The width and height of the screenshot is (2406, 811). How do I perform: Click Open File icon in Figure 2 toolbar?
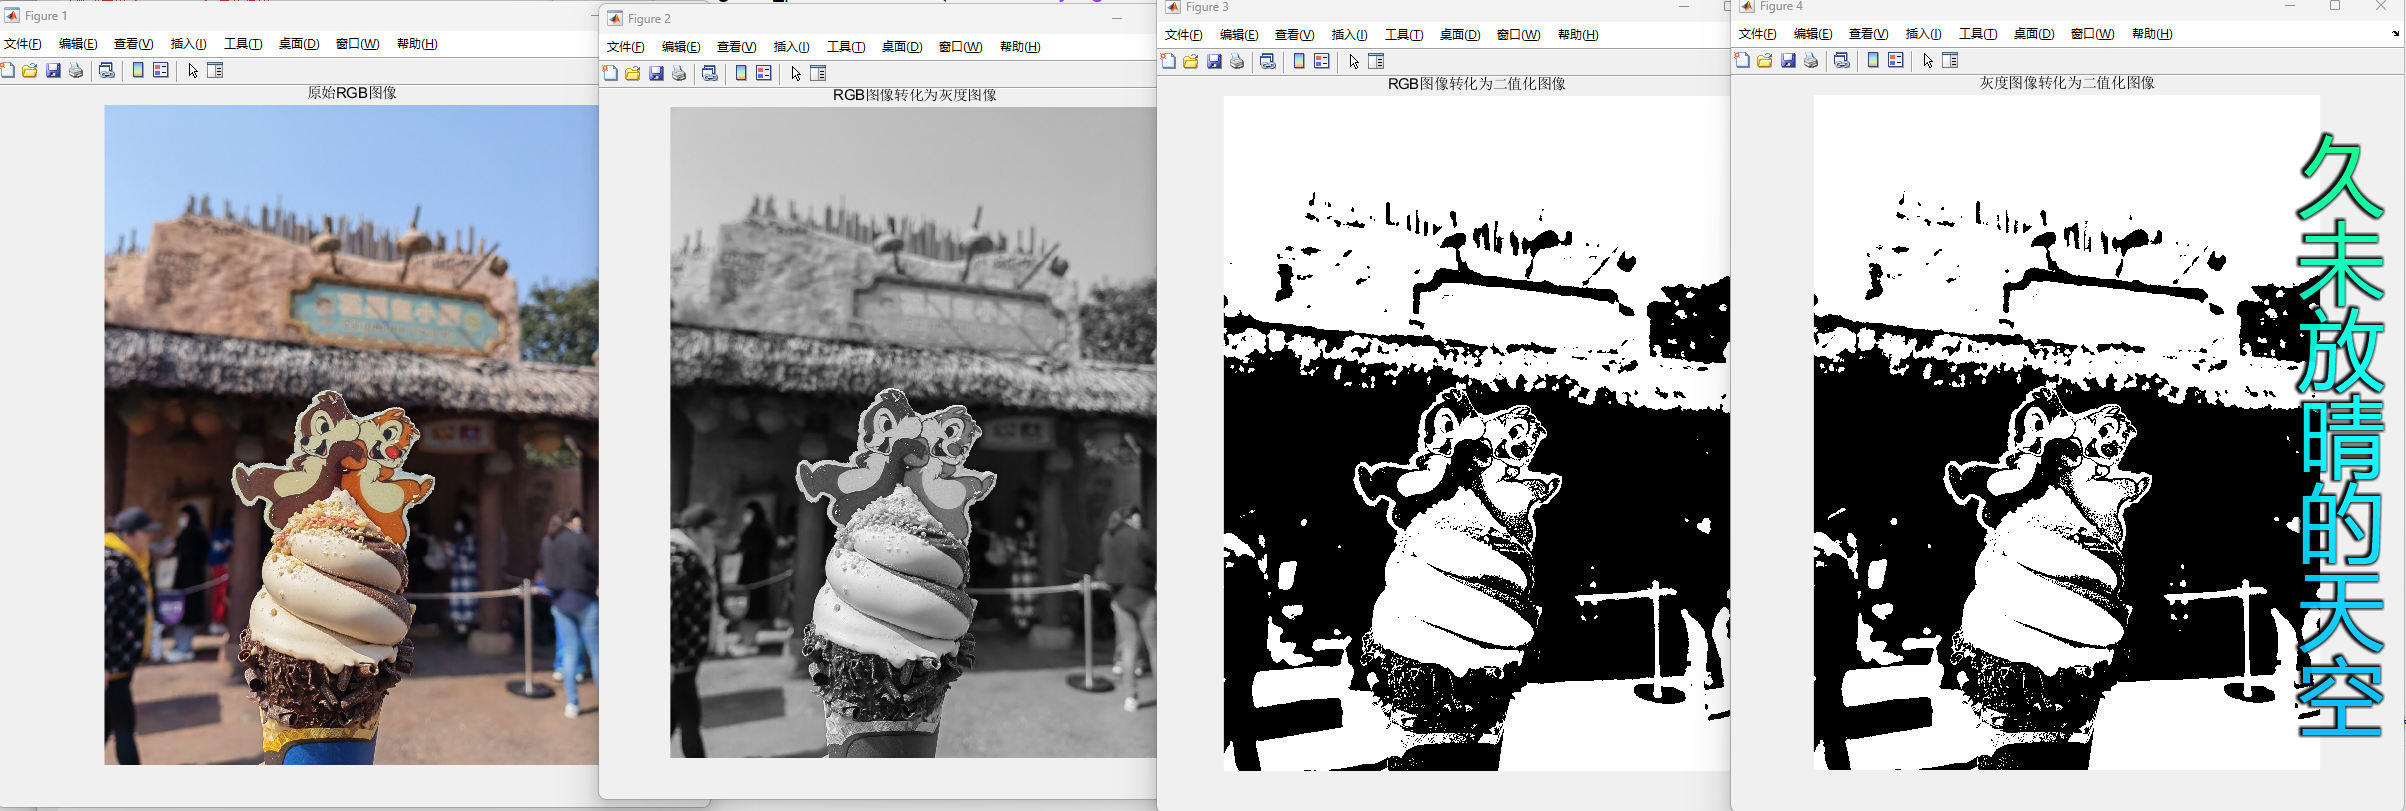[x=633, y=74]
